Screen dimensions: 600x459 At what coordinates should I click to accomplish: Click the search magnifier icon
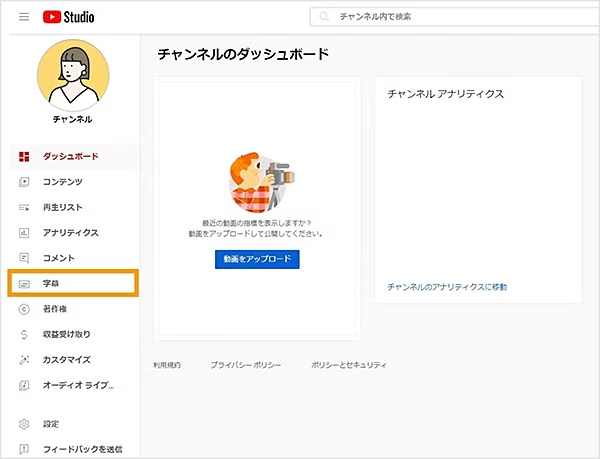(324, 17)
